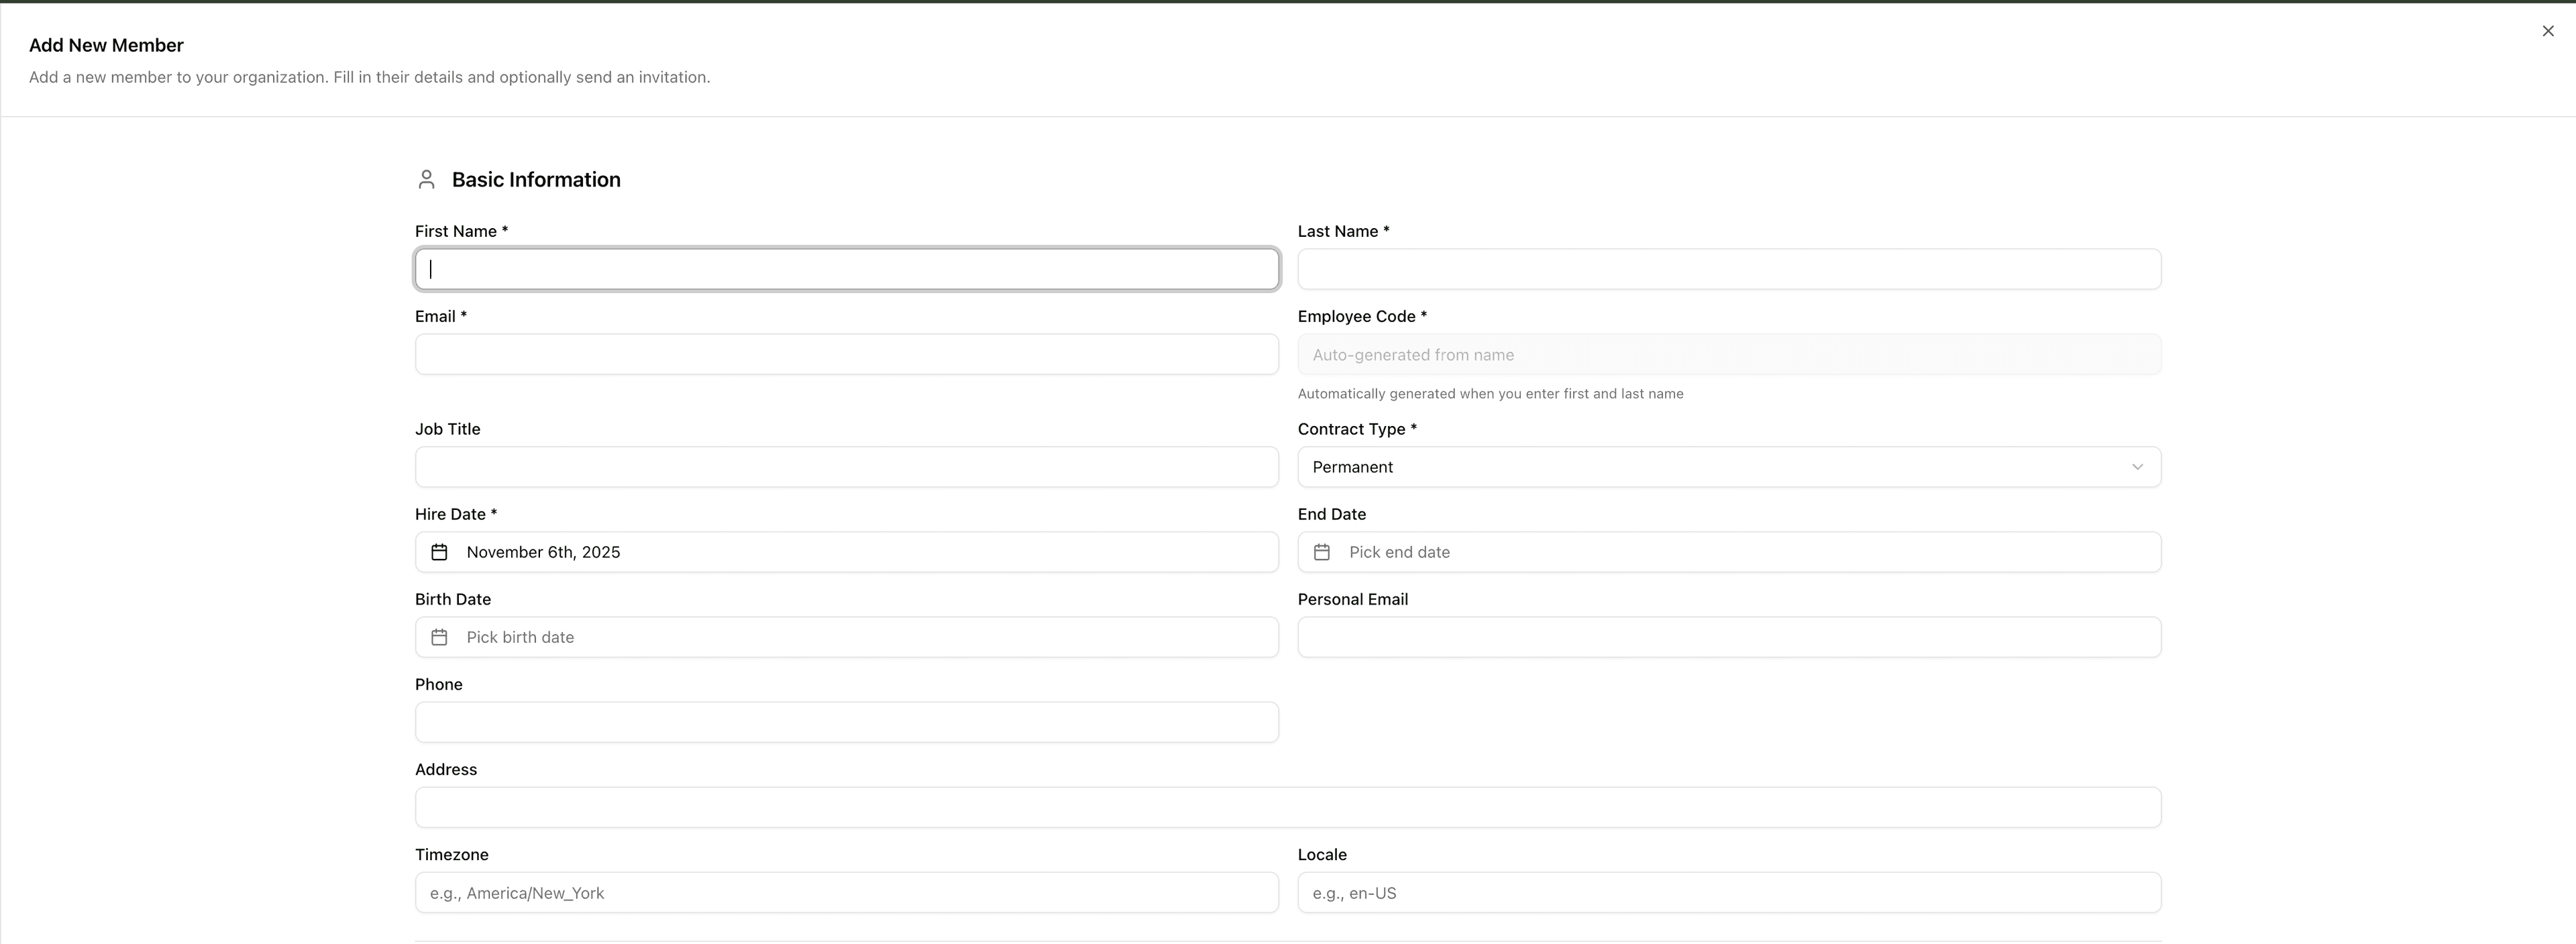This screenshot has width=2576, height=944.
Task: Click the Last Name input field
Action: [x=1729, y=269]
